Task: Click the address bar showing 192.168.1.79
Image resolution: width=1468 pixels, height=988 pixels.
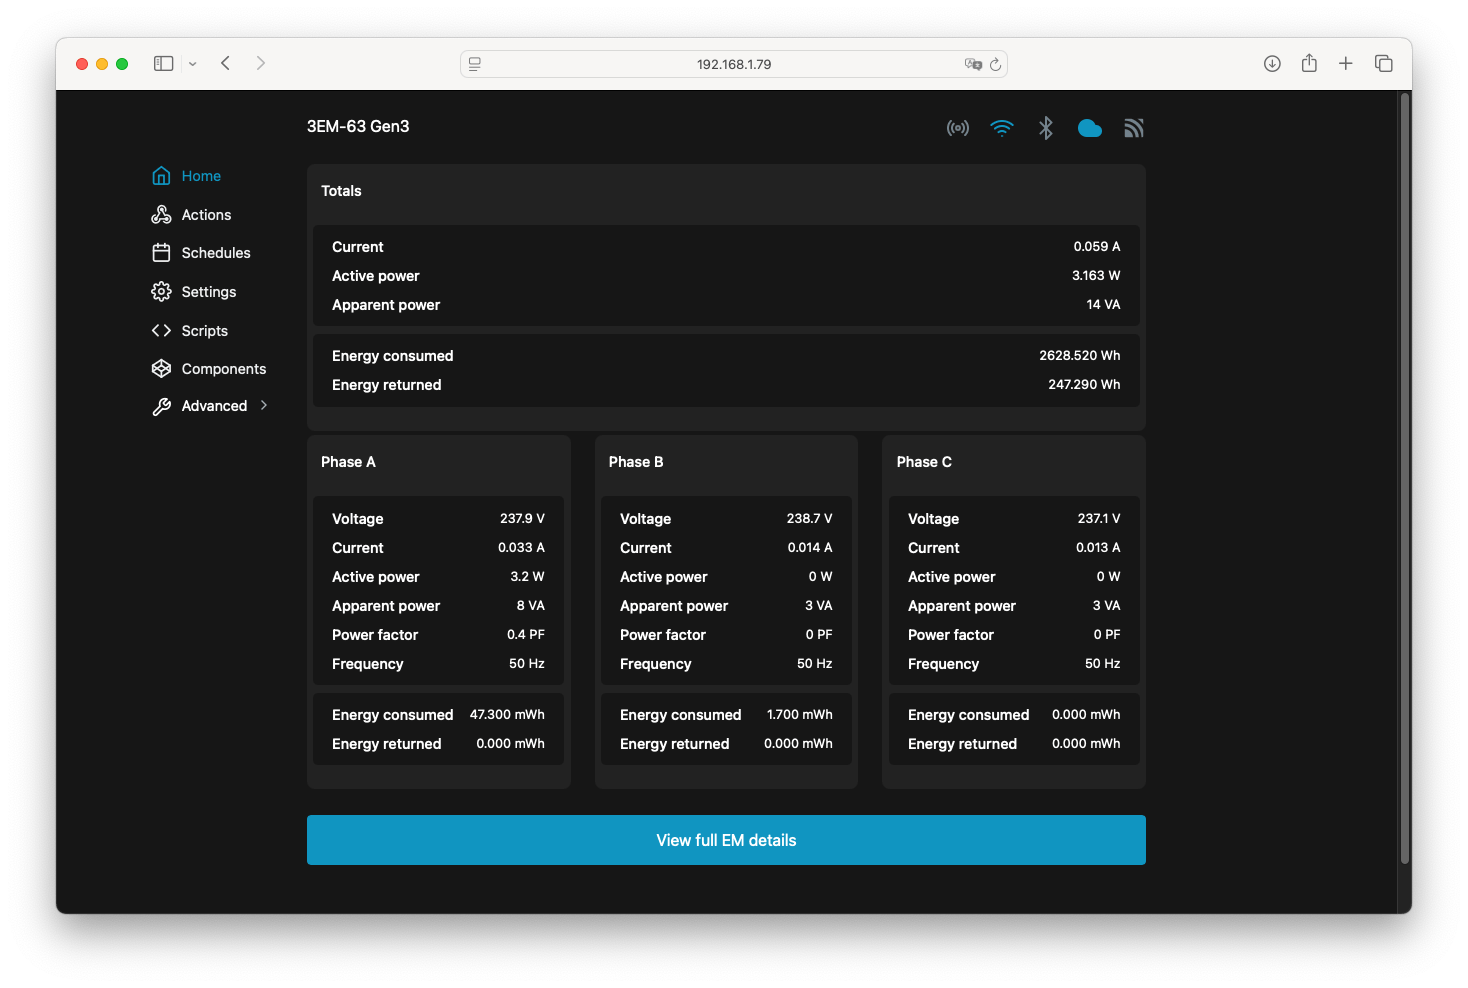Action: point(733,64)
